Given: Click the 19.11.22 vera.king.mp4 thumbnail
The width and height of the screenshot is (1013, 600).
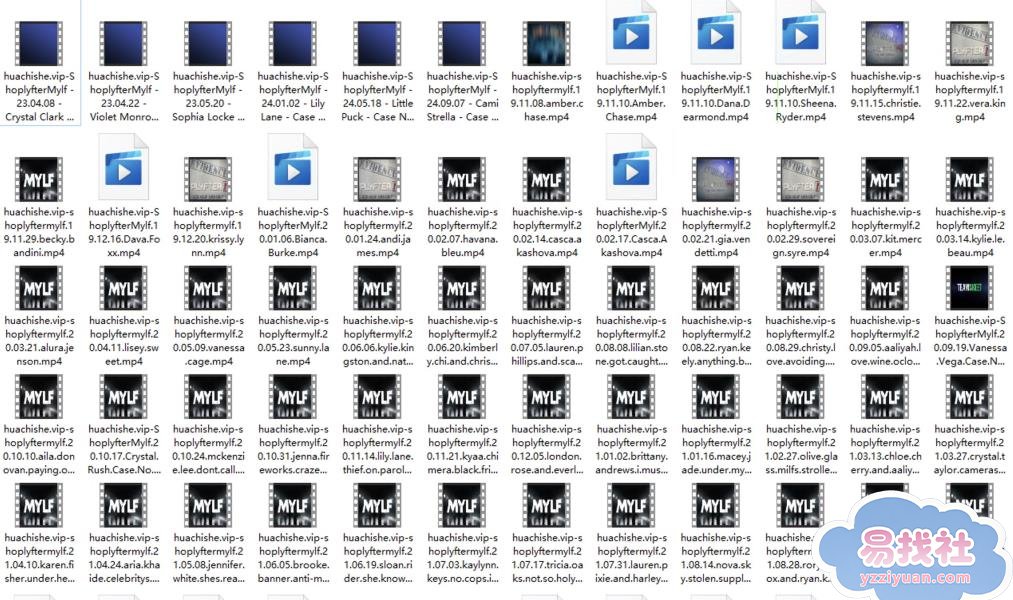Looking at the screenshot, I should [x=970, y=43].
